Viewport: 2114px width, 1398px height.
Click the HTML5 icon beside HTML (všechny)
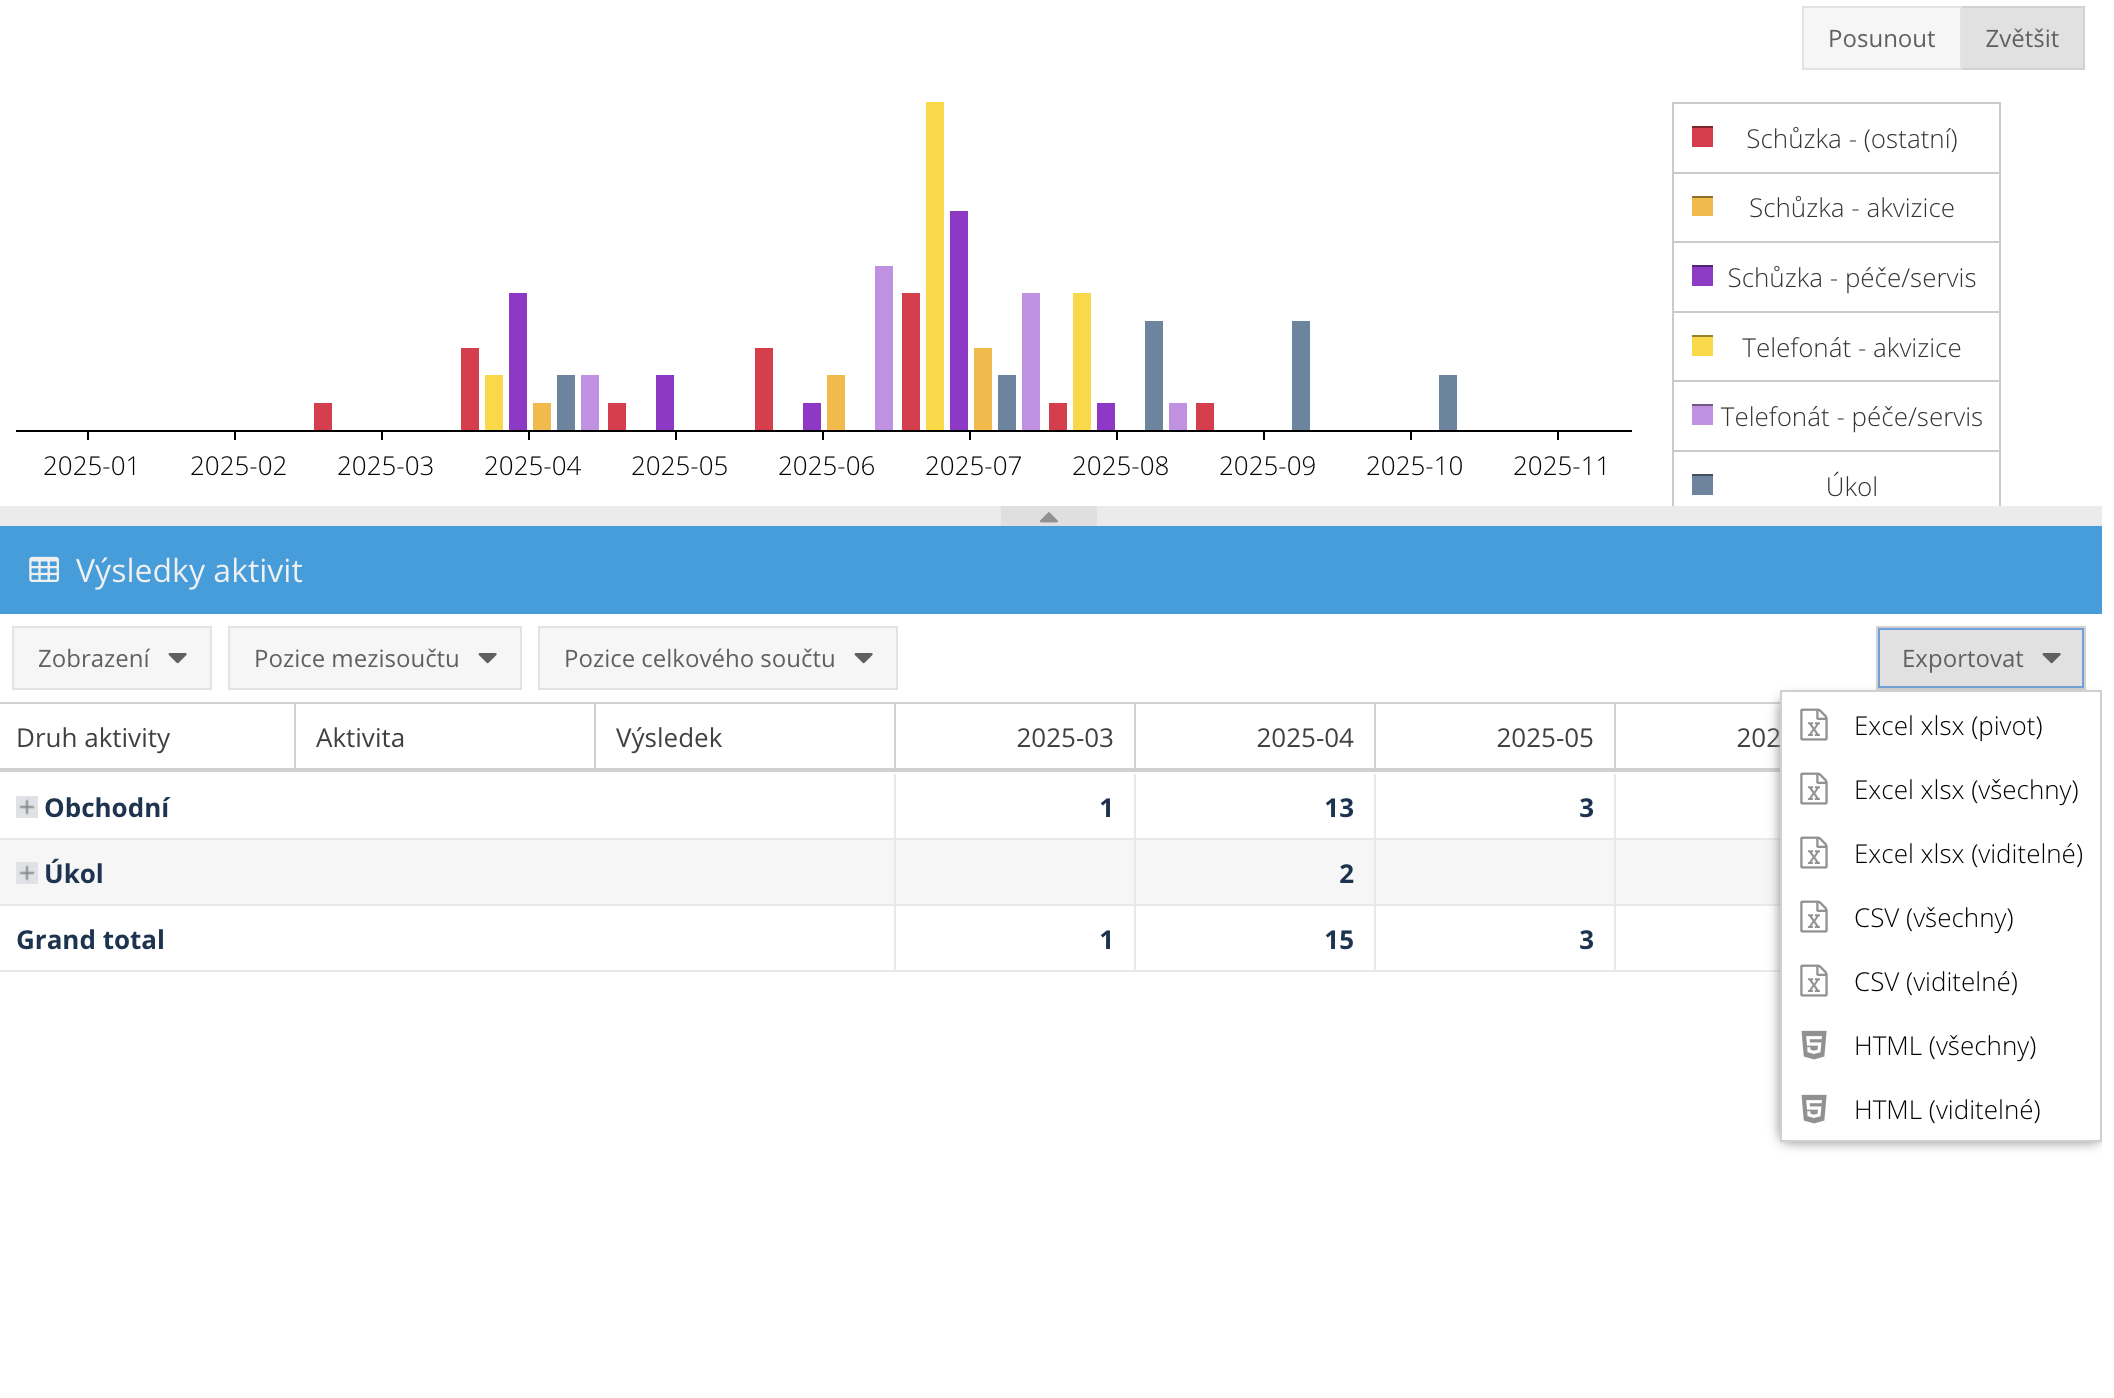click(1813, 1045)
